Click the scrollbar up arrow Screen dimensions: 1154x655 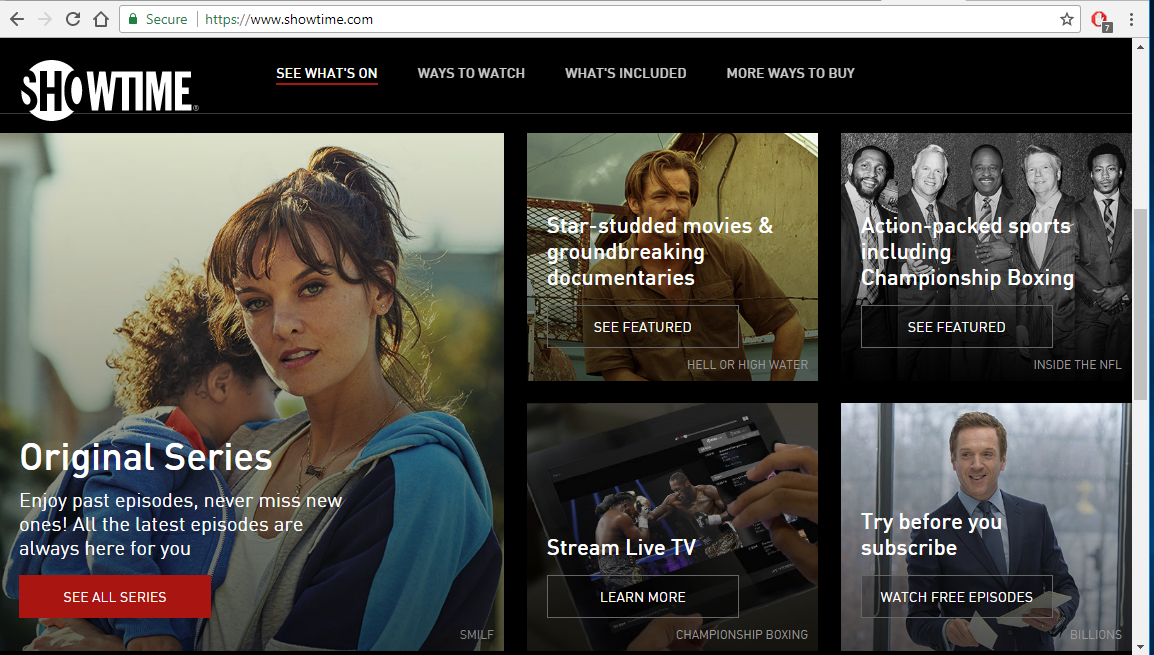tap(1141, 46)
